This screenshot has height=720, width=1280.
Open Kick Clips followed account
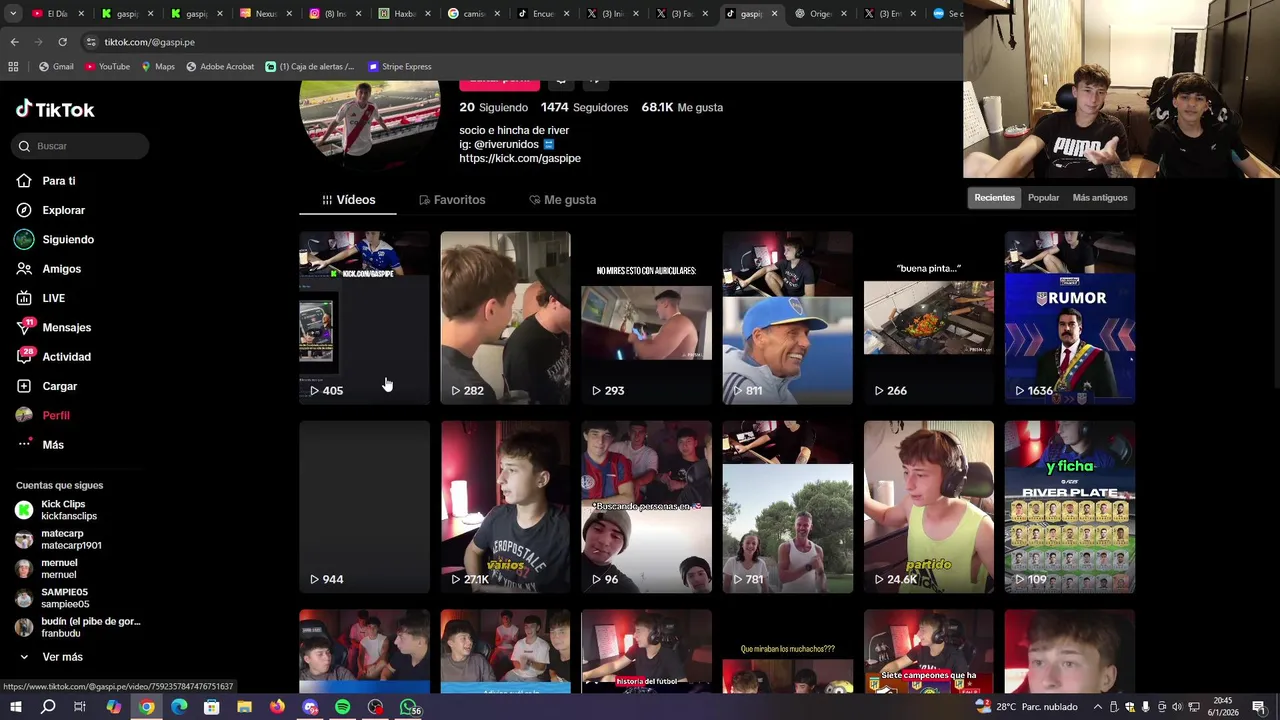(x=58, y=510)
